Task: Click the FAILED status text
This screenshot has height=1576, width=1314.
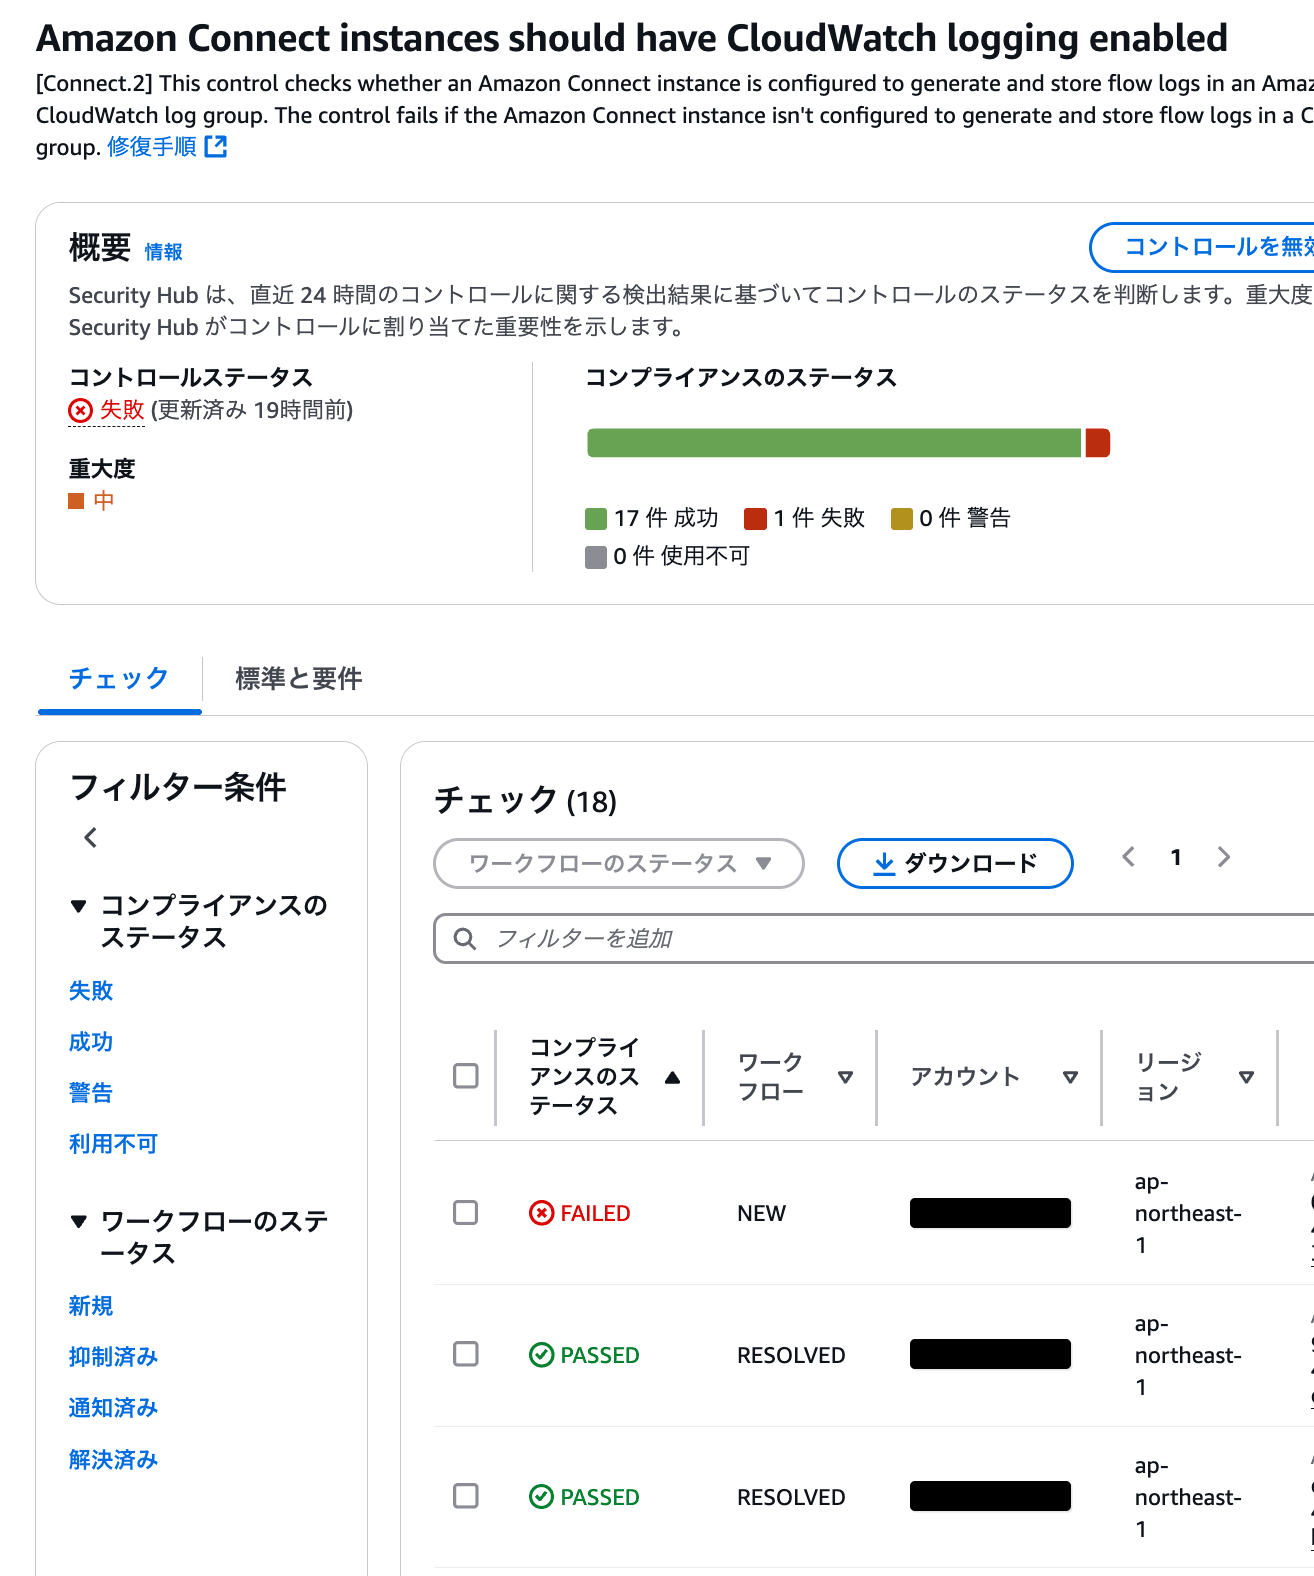Action: tap(595, 1213)
